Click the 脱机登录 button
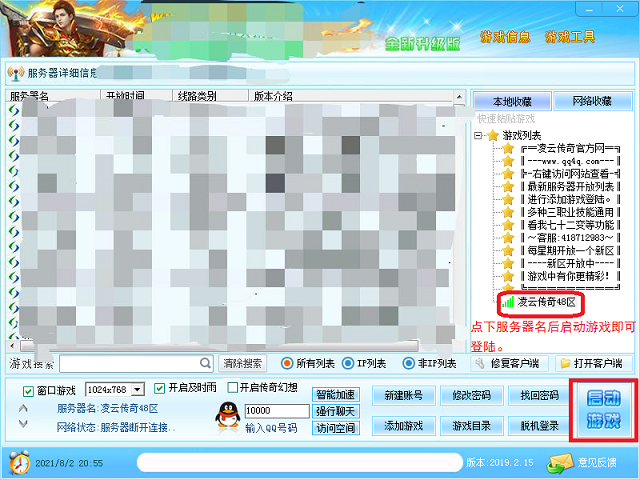Image resolution: width=640 pixels, height=480 pixels. click(x=539, y=426)
